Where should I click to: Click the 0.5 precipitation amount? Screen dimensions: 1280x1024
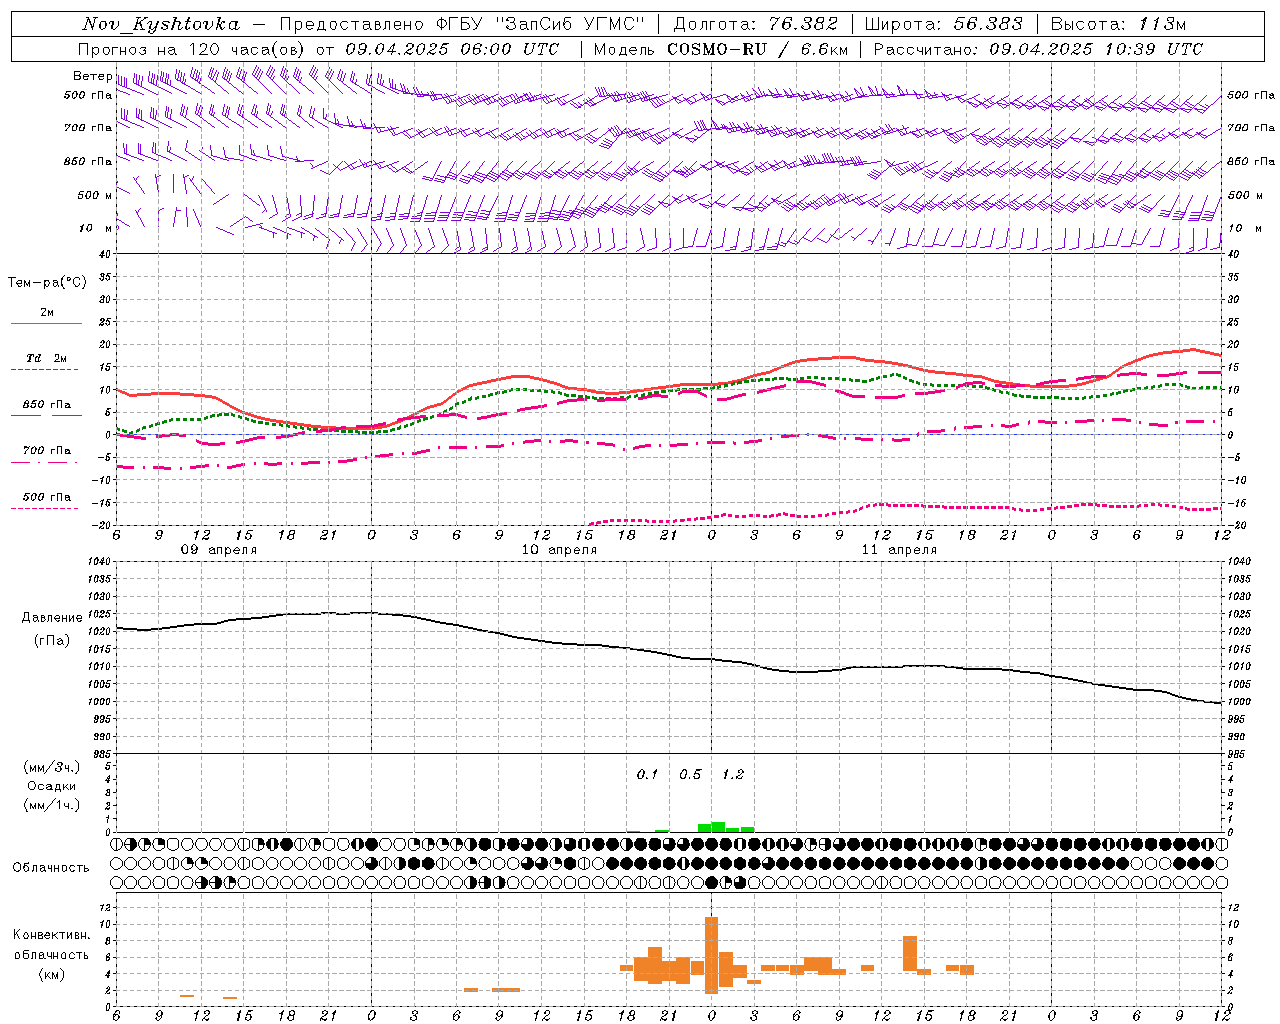pyautogui.click(x=690, y=774)
